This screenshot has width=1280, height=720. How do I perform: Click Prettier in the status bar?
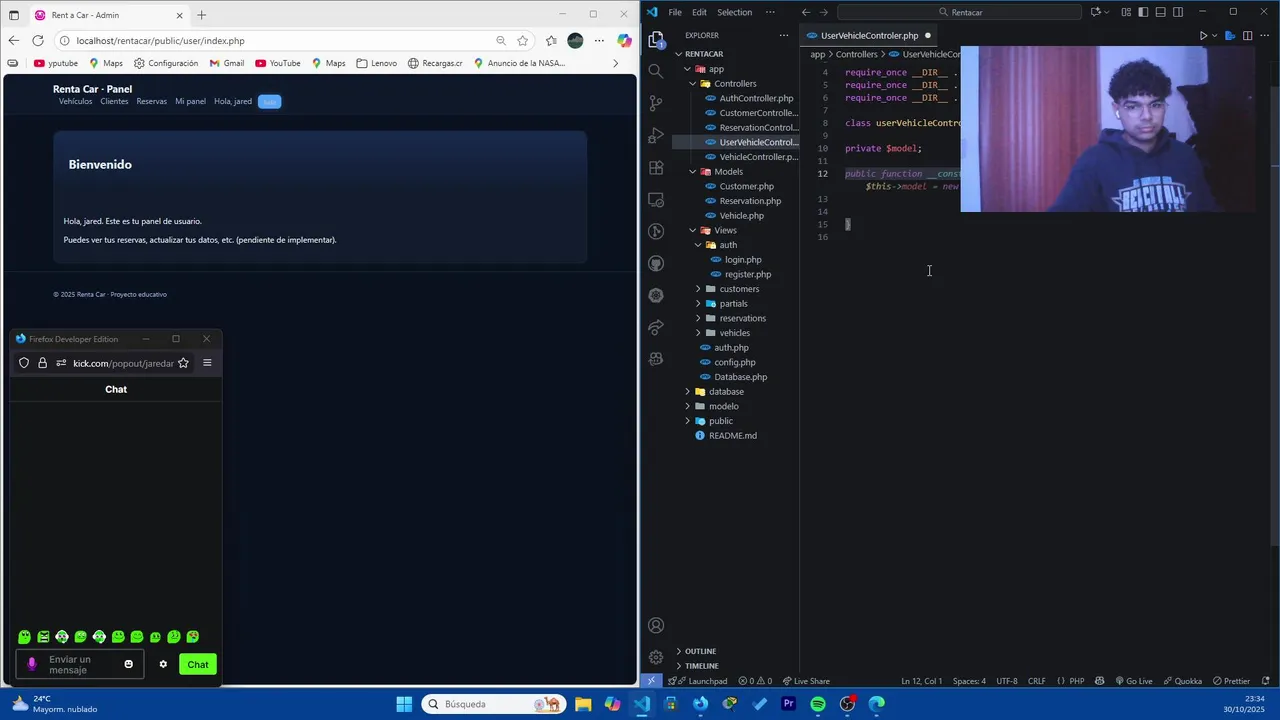(x=1231, y=681)
